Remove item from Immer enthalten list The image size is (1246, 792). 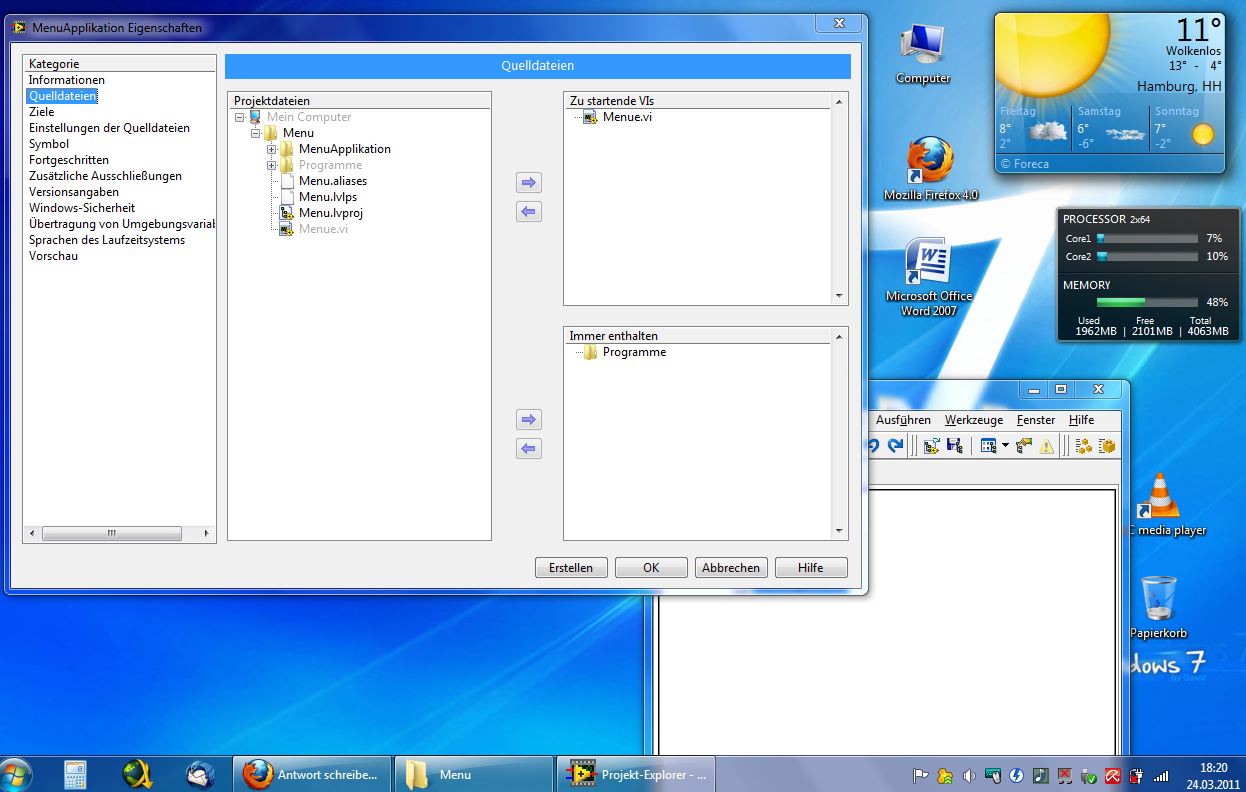529,449
